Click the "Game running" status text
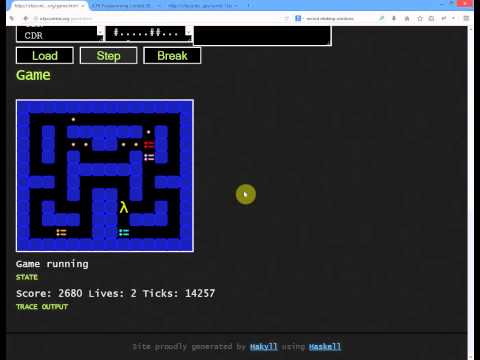The image size is (480, 360). [52, 264]
